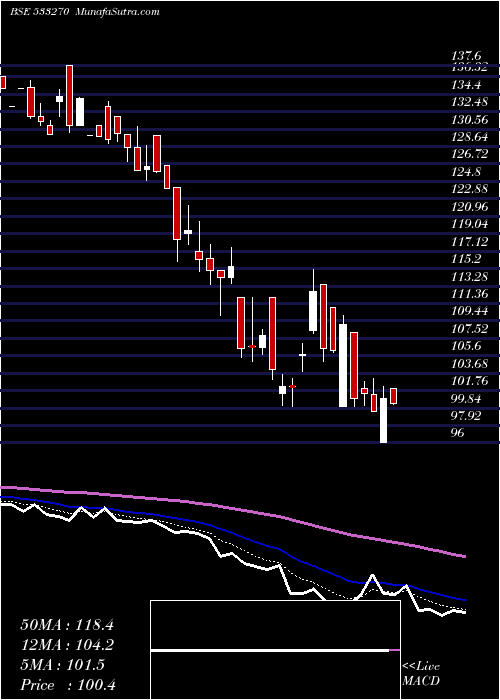Screen dimensions: 500x700
Task: Click the 120.96 price axis label
Action: tap(470, 206)
